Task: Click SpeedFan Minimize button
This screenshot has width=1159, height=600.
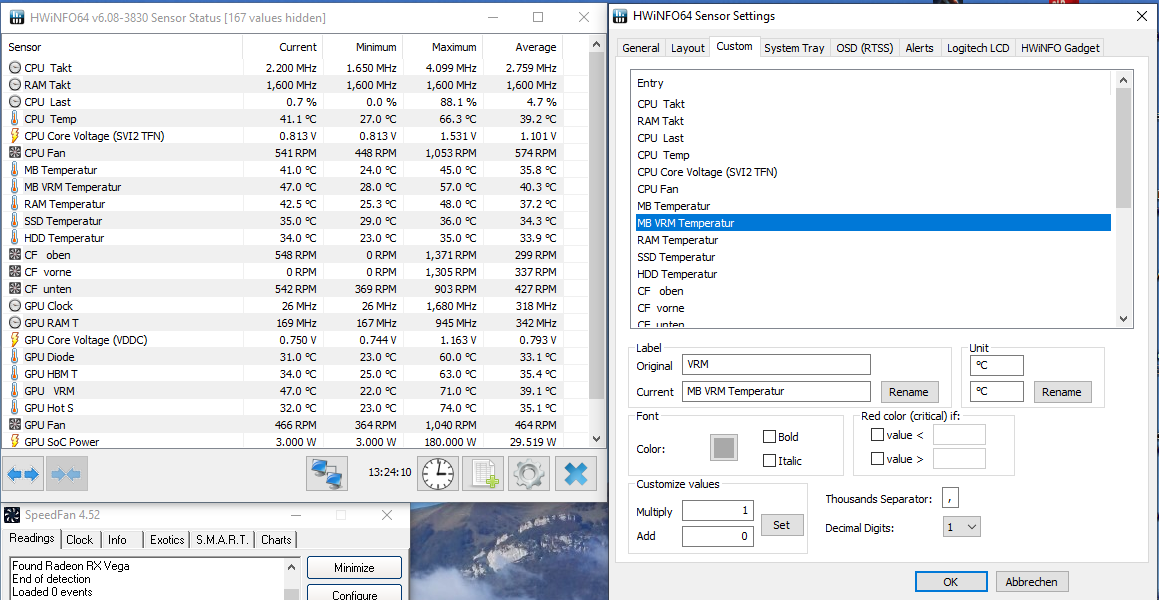Action: (354, 567)
